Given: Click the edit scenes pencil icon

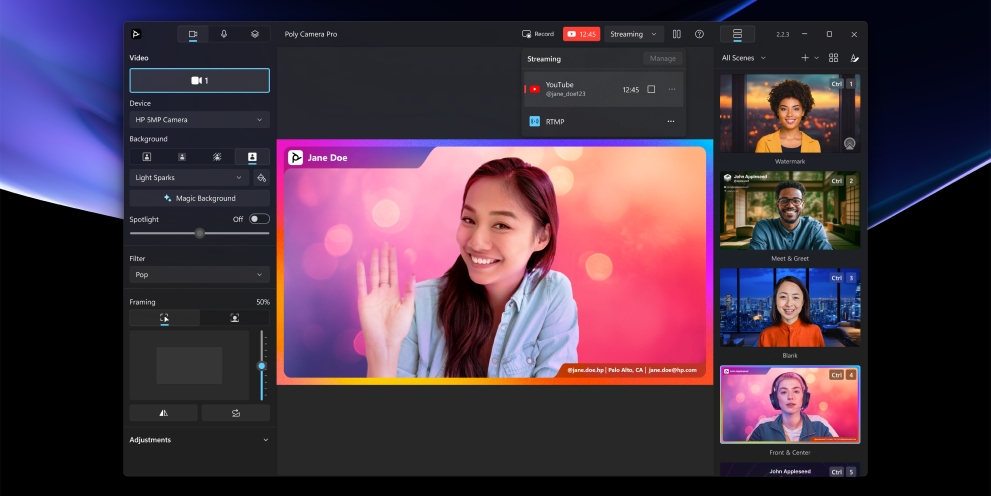Looking at the screenshot, I should click(x=854, y=58).
